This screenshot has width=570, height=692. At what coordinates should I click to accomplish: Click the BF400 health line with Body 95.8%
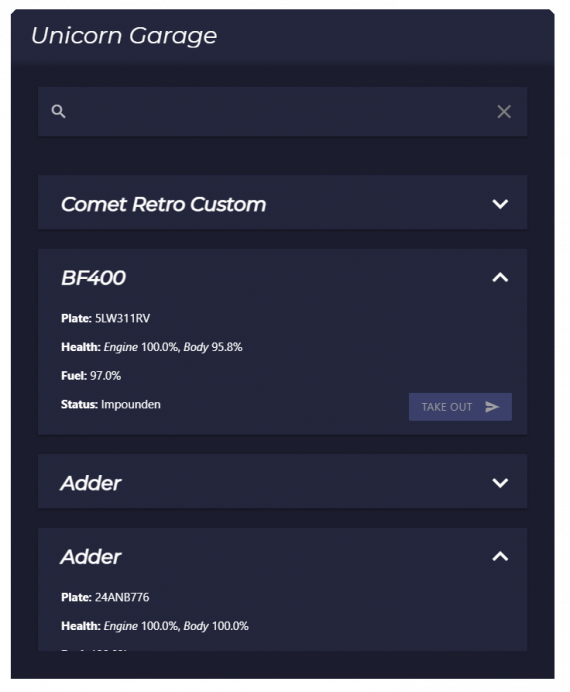[152, 347]
